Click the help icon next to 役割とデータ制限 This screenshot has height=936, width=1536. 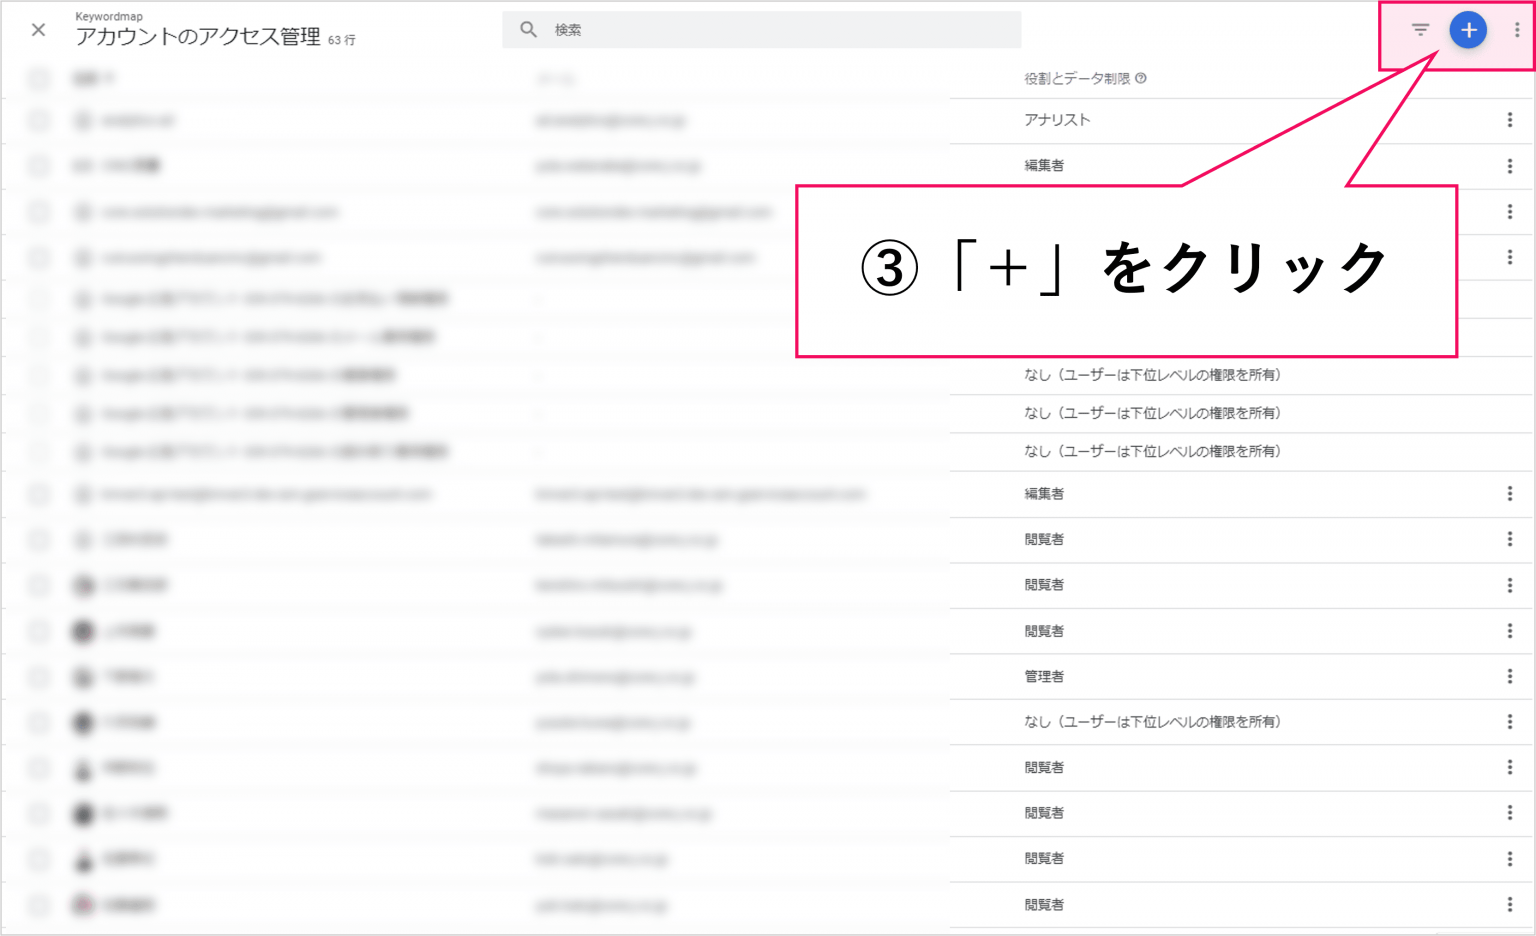1141,78
